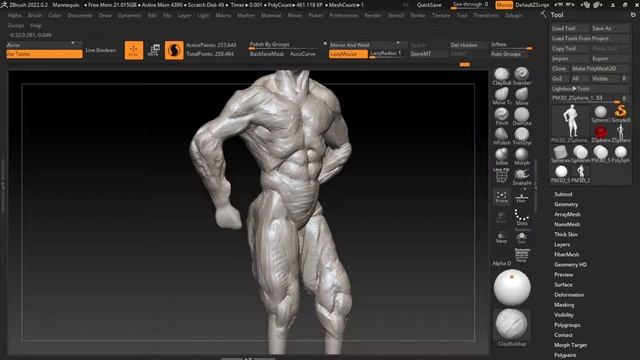Click the Frame view icon
The image size is (640, 360).
tap(502, 197)
